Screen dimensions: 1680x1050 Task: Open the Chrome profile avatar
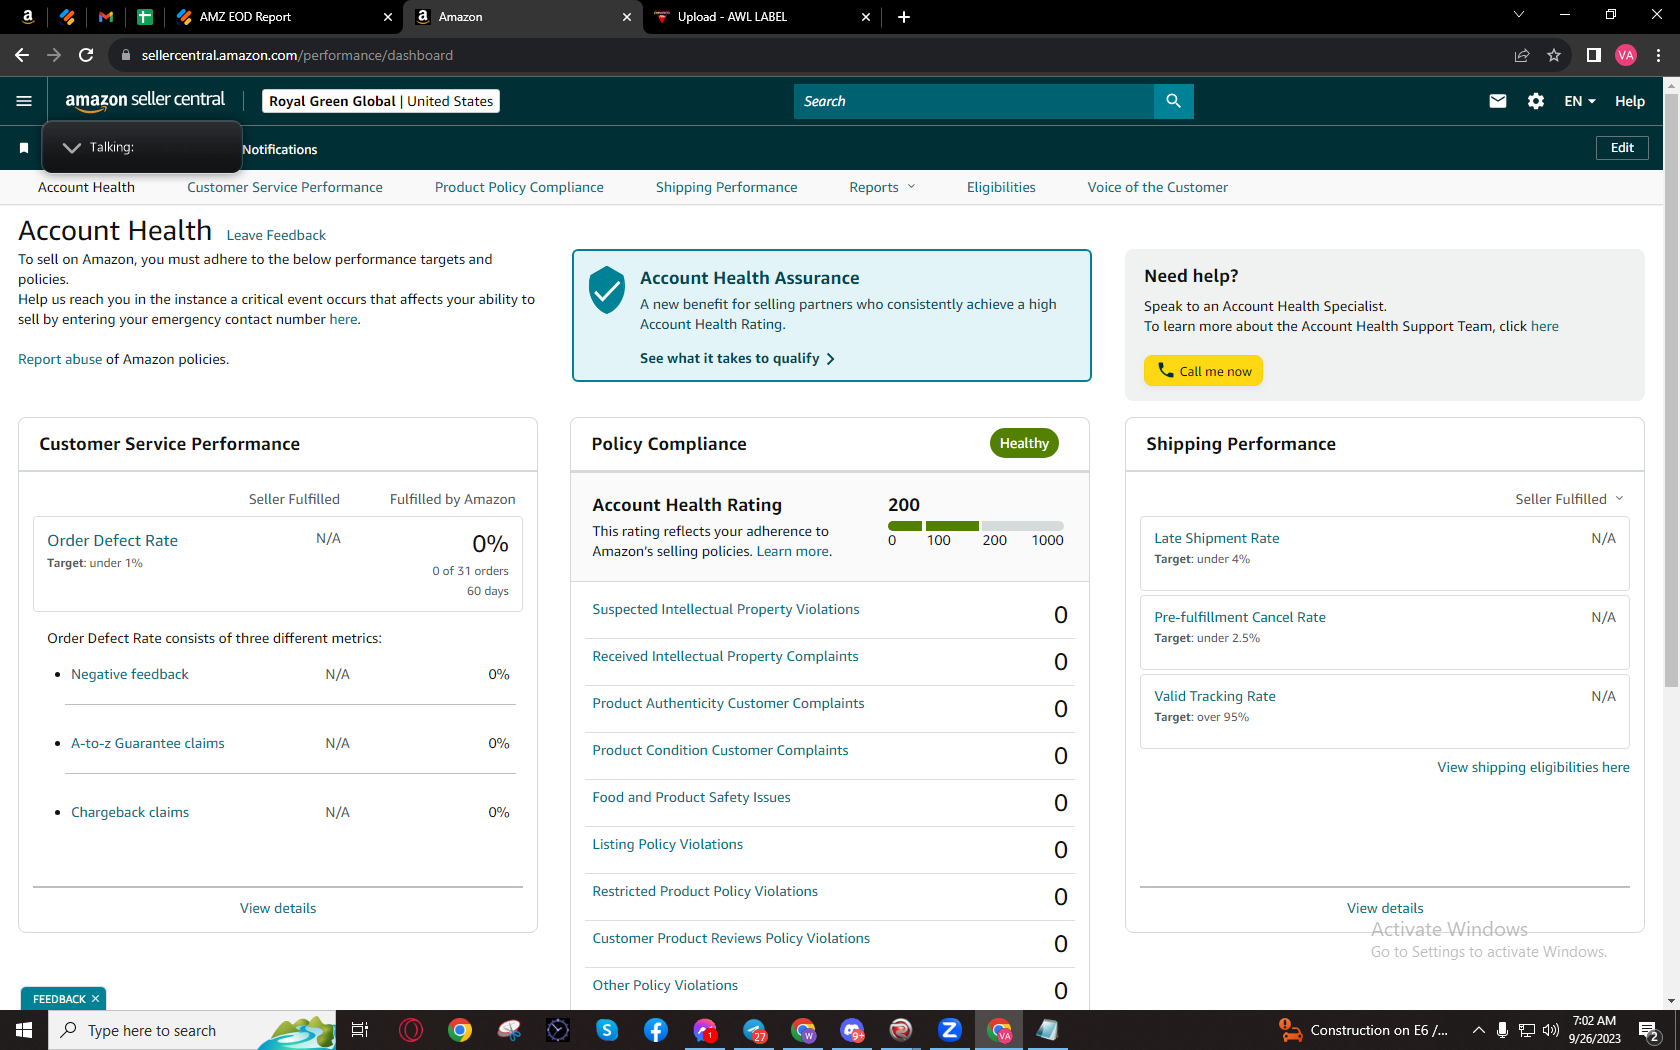tap(1626, 55)
